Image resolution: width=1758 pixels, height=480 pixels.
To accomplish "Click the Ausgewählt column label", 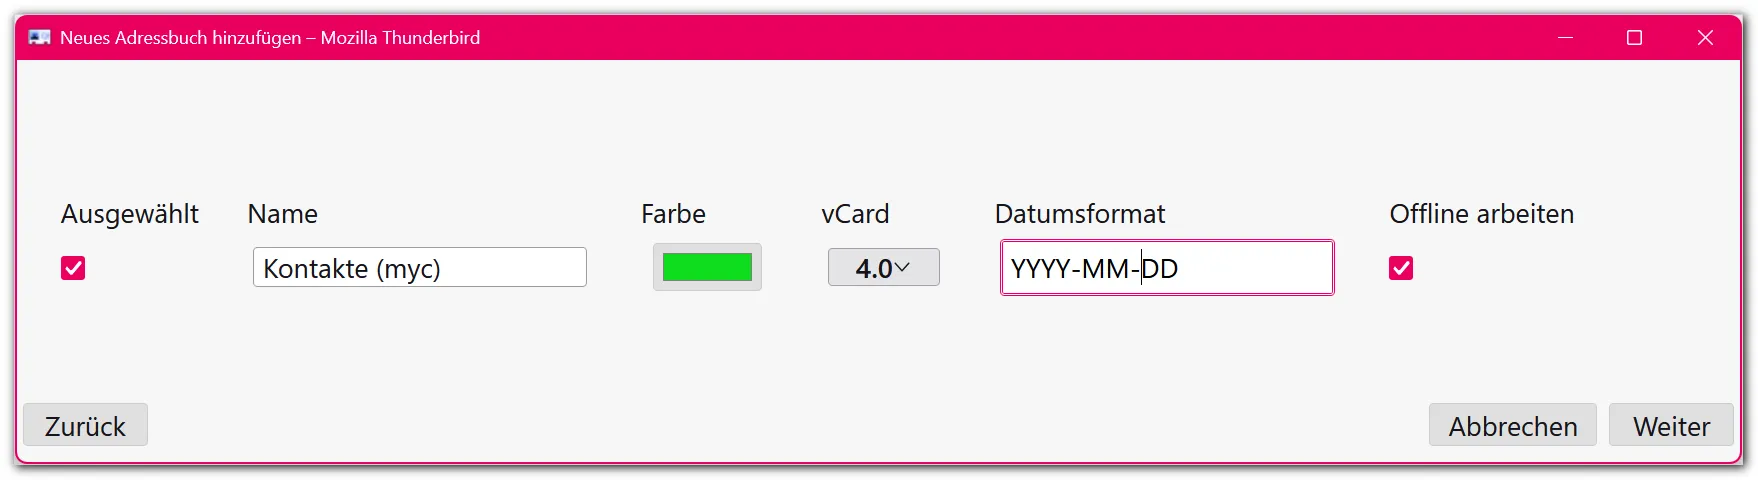I will (130, 214).
